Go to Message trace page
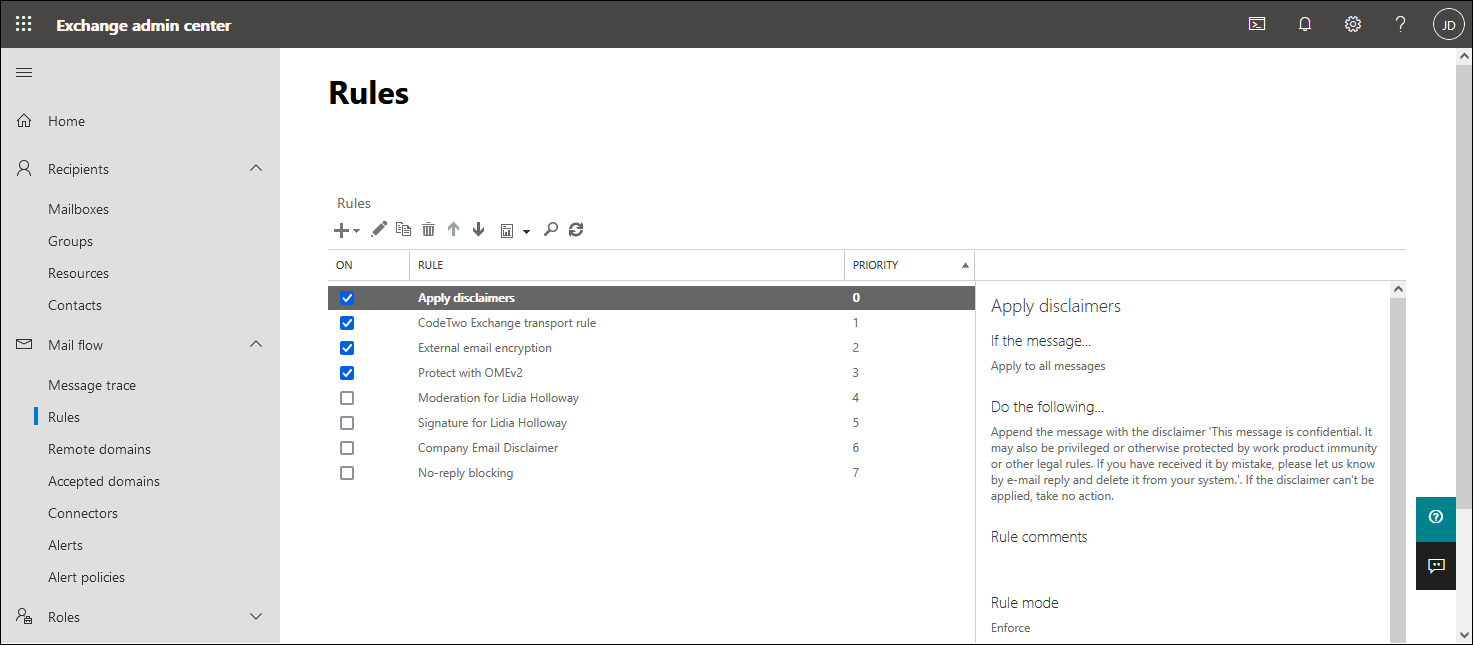The height and width of the screenshot is (645, 1473). click(92, 385)
